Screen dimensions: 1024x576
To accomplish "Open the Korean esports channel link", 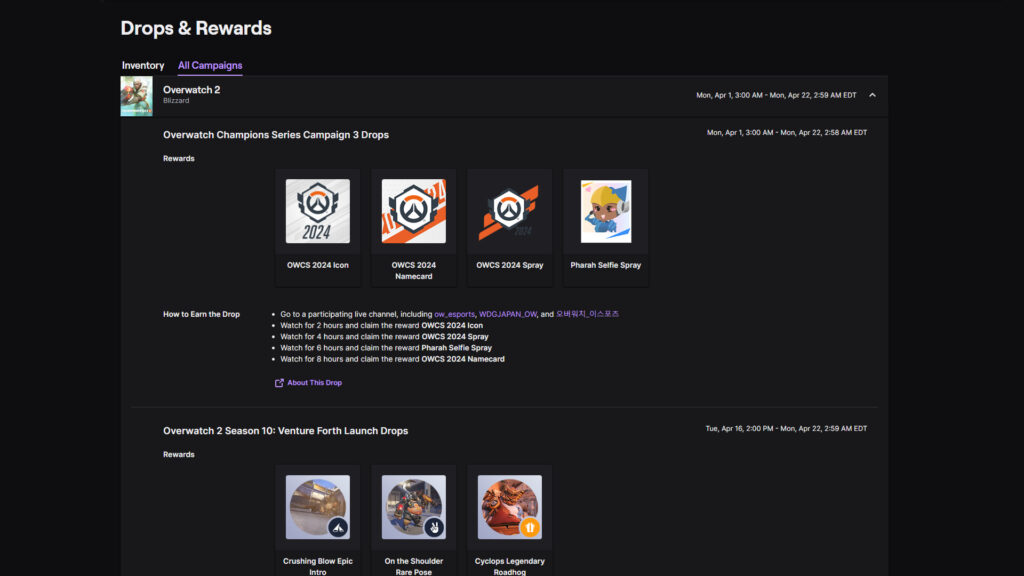I will pyautogui.click(x=588, y=313).
